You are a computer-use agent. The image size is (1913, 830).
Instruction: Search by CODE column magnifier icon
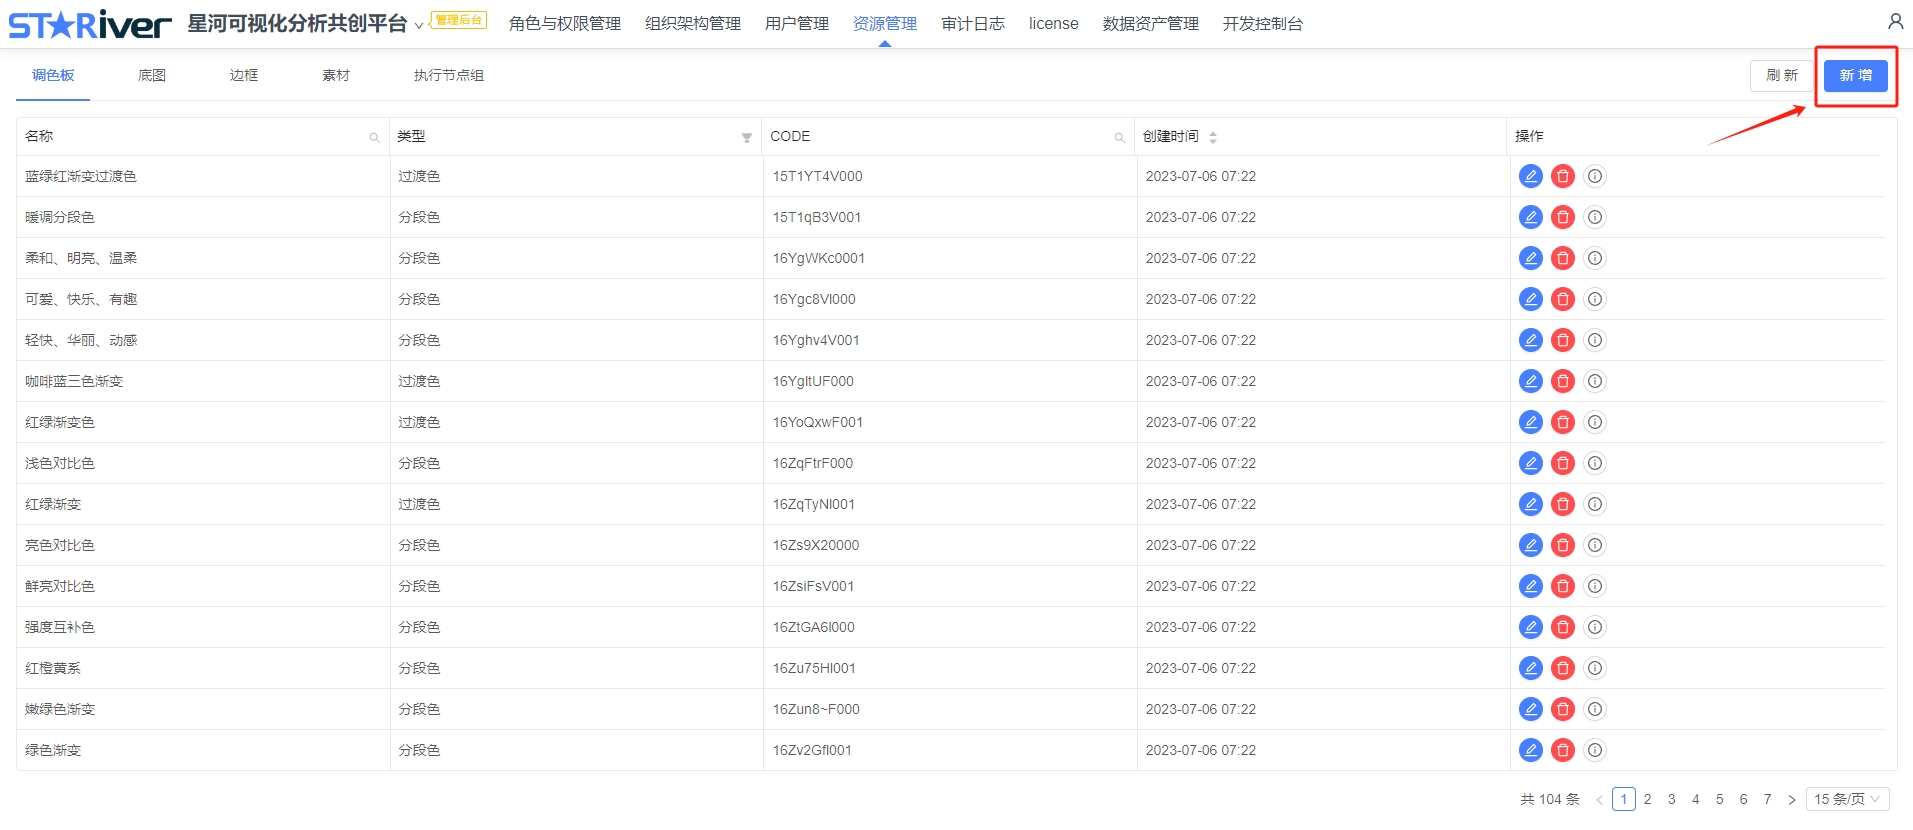(x=1119, y=138)
